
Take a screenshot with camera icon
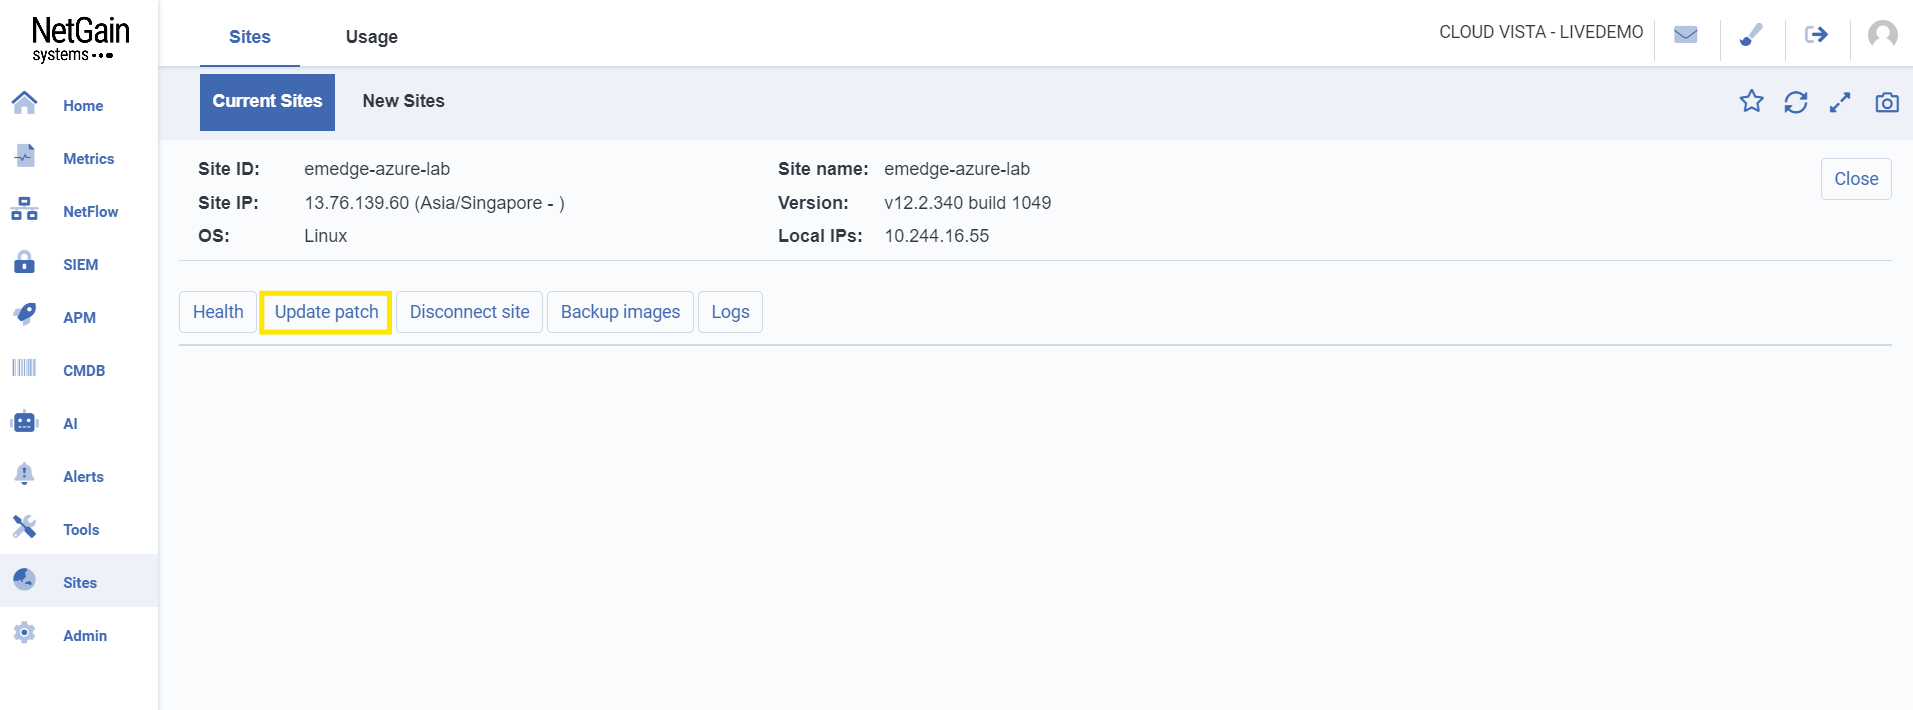pos(1887,102)
